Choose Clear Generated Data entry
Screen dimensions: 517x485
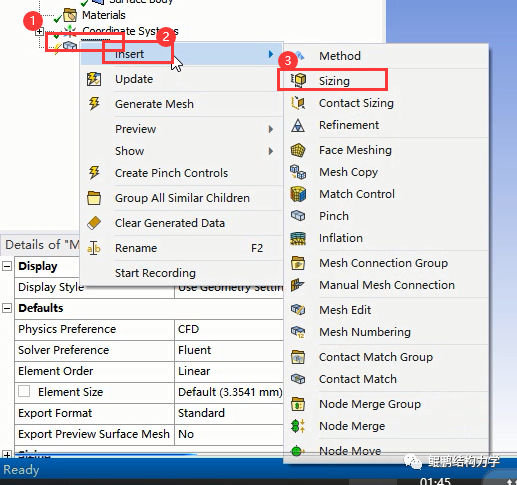coord(182,223)
